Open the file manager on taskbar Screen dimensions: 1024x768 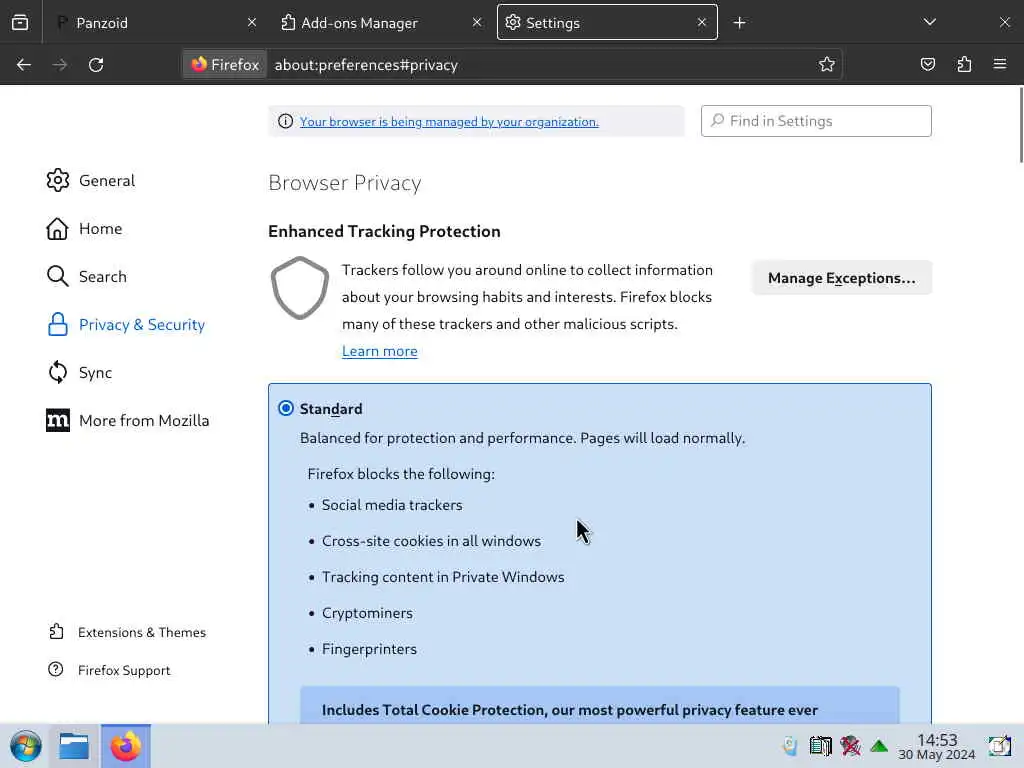tap(74, 746)
